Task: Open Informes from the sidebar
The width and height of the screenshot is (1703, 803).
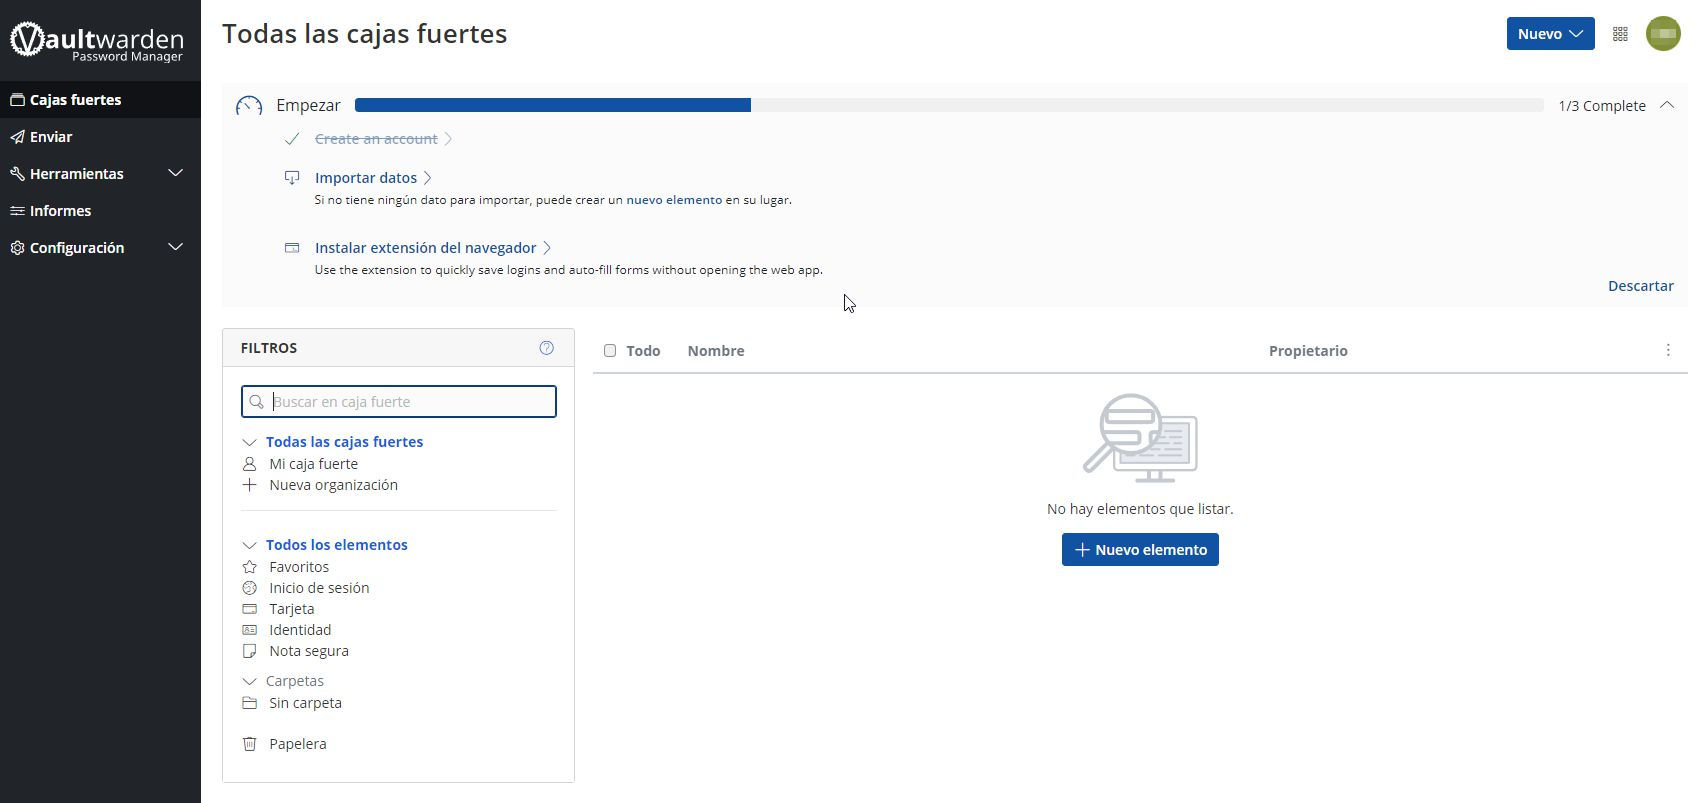Action: coord(60,211)
